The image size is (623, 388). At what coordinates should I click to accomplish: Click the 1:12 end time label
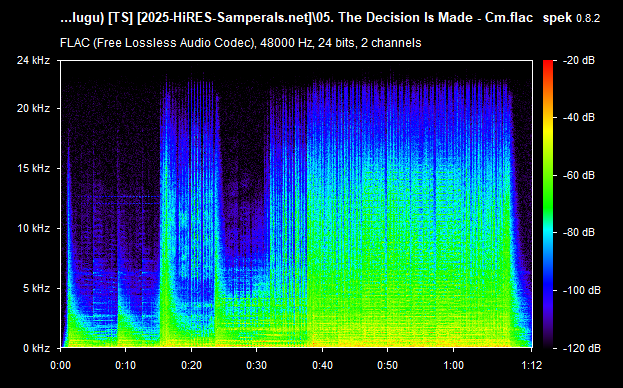click(x=531, y=365)
